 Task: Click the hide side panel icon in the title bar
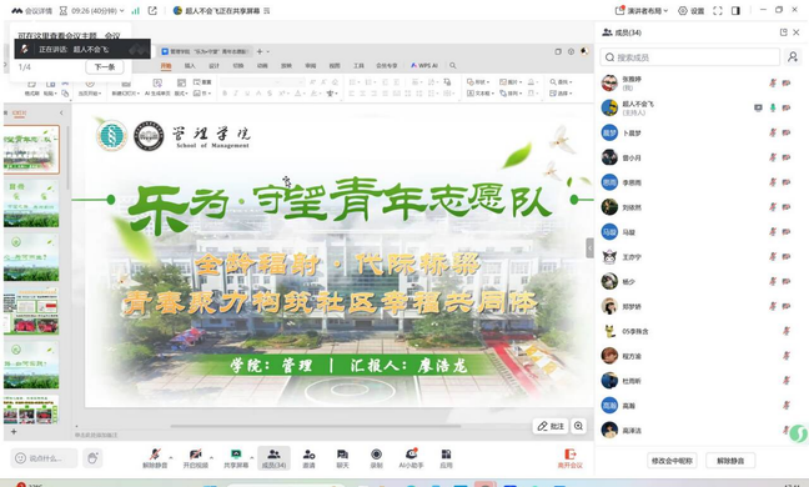point(736,10)
